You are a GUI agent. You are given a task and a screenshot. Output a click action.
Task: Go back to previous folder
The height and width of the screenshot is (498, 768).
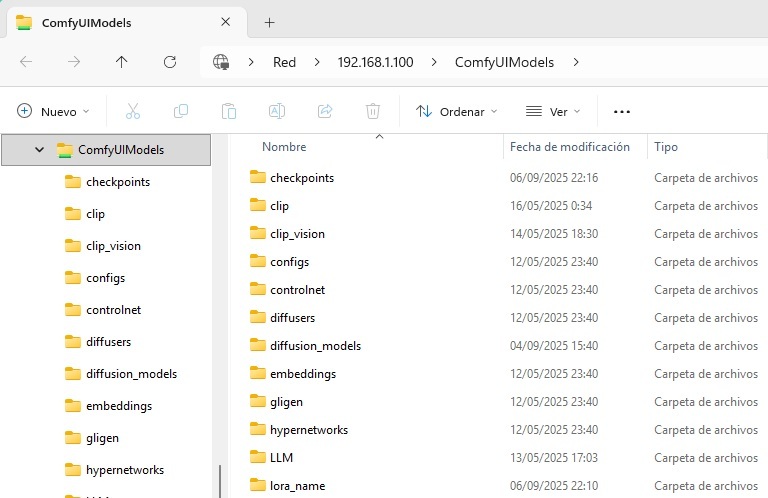pyautogui.click(x=26, y=62)
